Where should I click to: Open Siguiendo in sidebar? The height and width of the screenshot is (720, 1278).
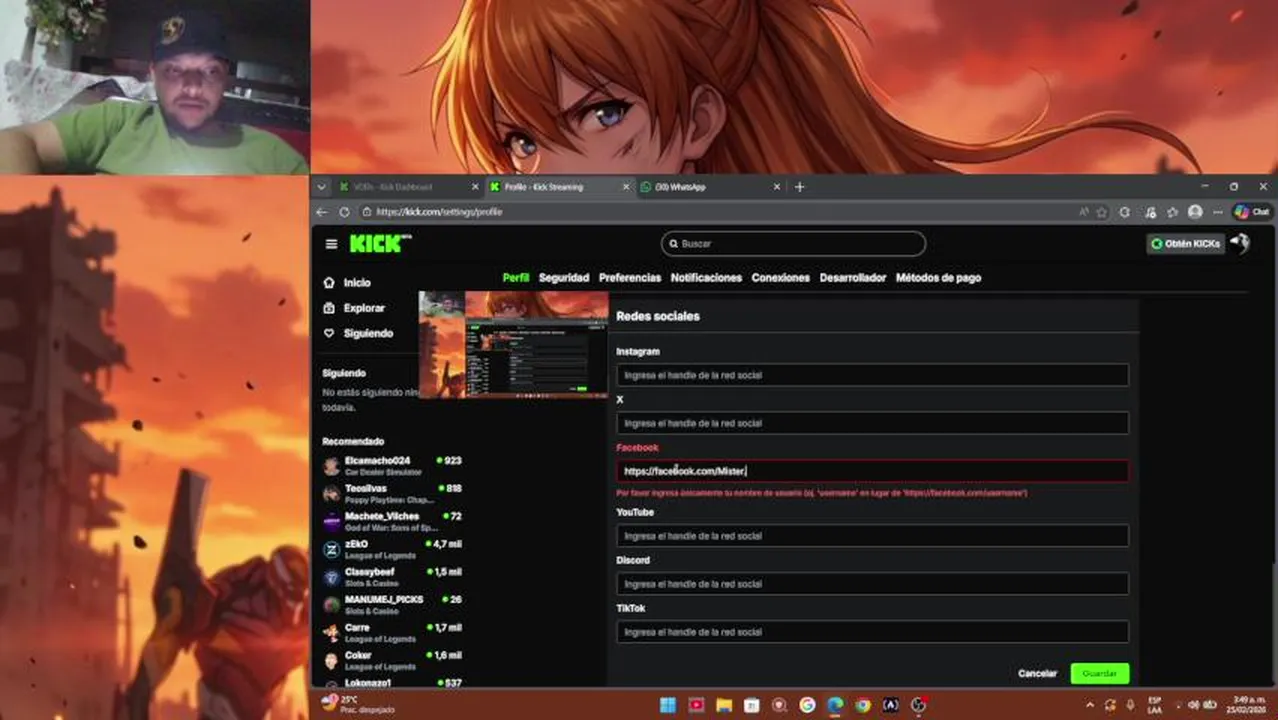coord(358,333)
